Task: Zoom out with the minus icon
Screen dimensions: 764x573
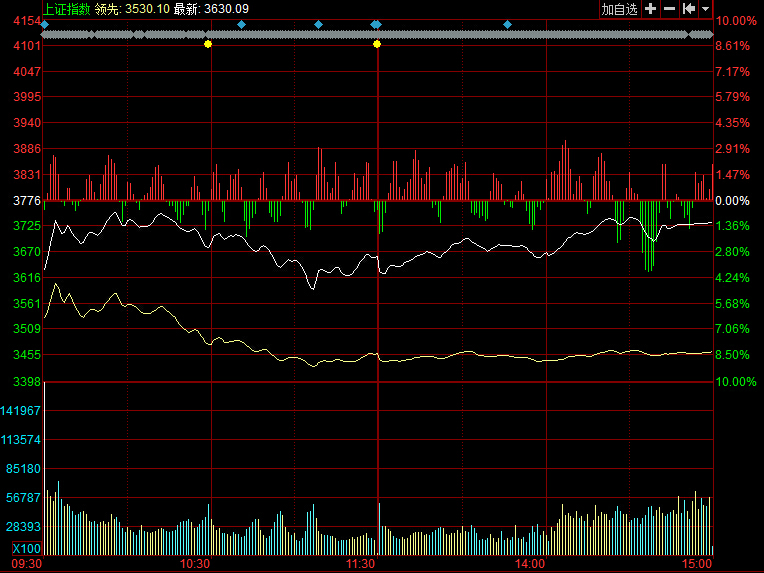Action: pos(669,9)
